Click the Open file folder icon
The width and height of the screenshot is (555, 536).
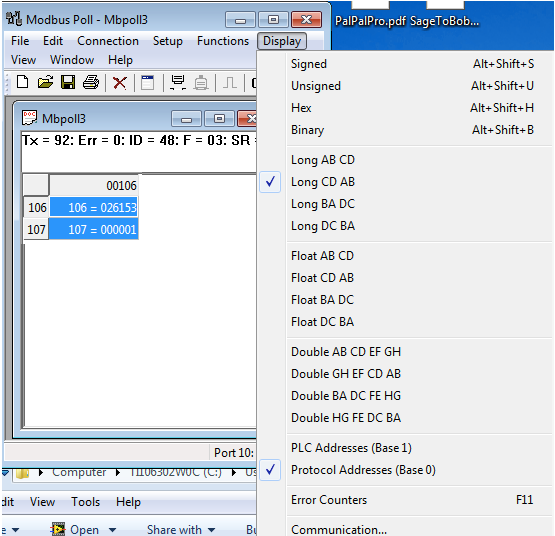45,82
